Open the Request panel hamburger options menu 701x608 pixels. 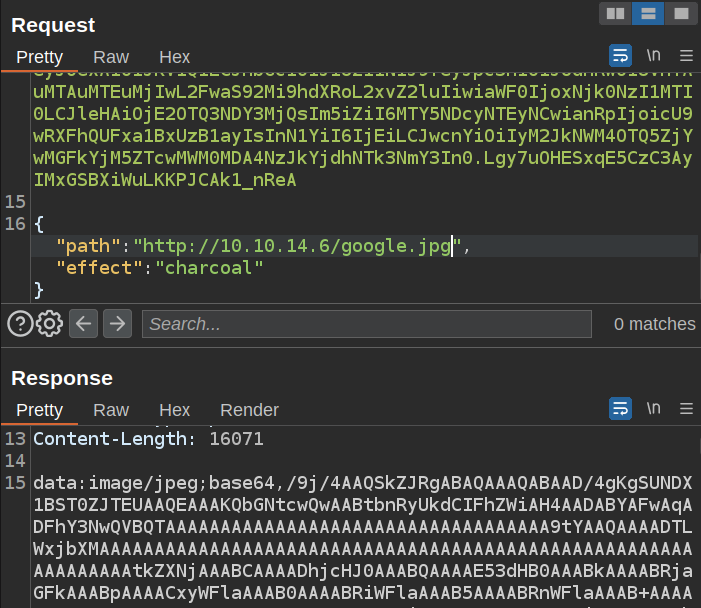pos(686,55)
